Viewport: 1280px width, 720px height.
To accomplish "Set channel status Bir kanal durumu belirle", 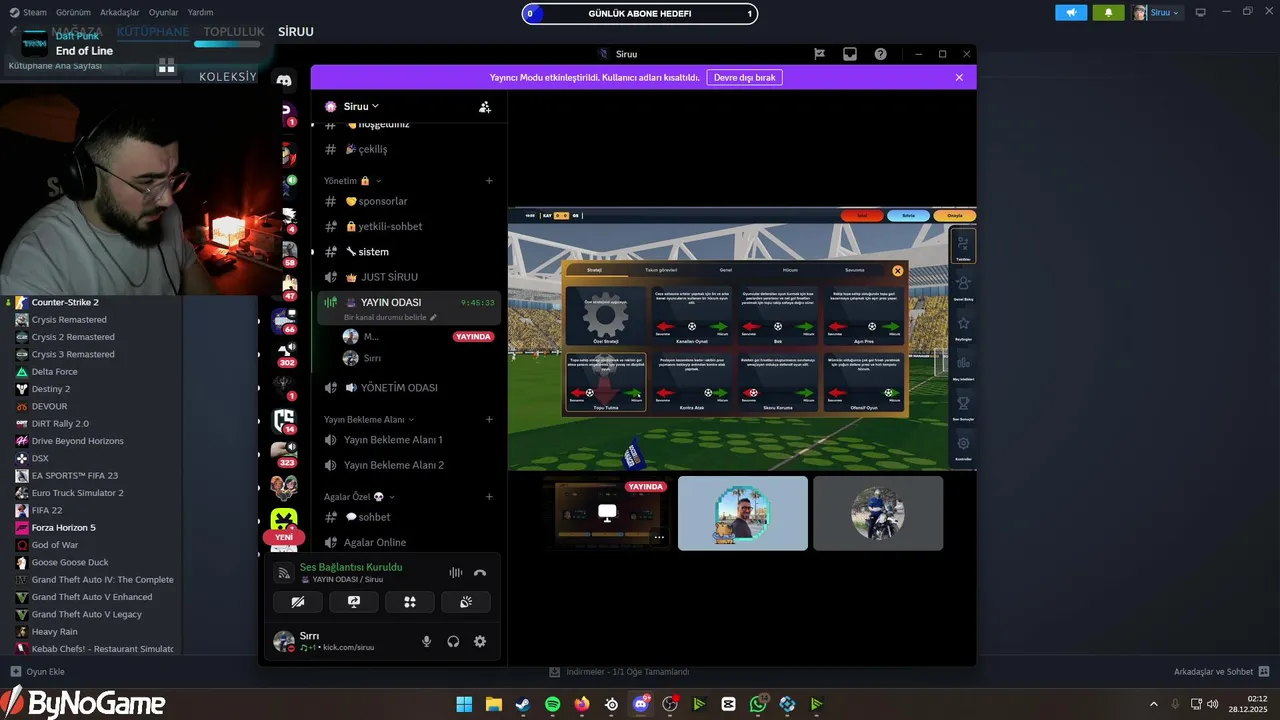I will (391, 317).
